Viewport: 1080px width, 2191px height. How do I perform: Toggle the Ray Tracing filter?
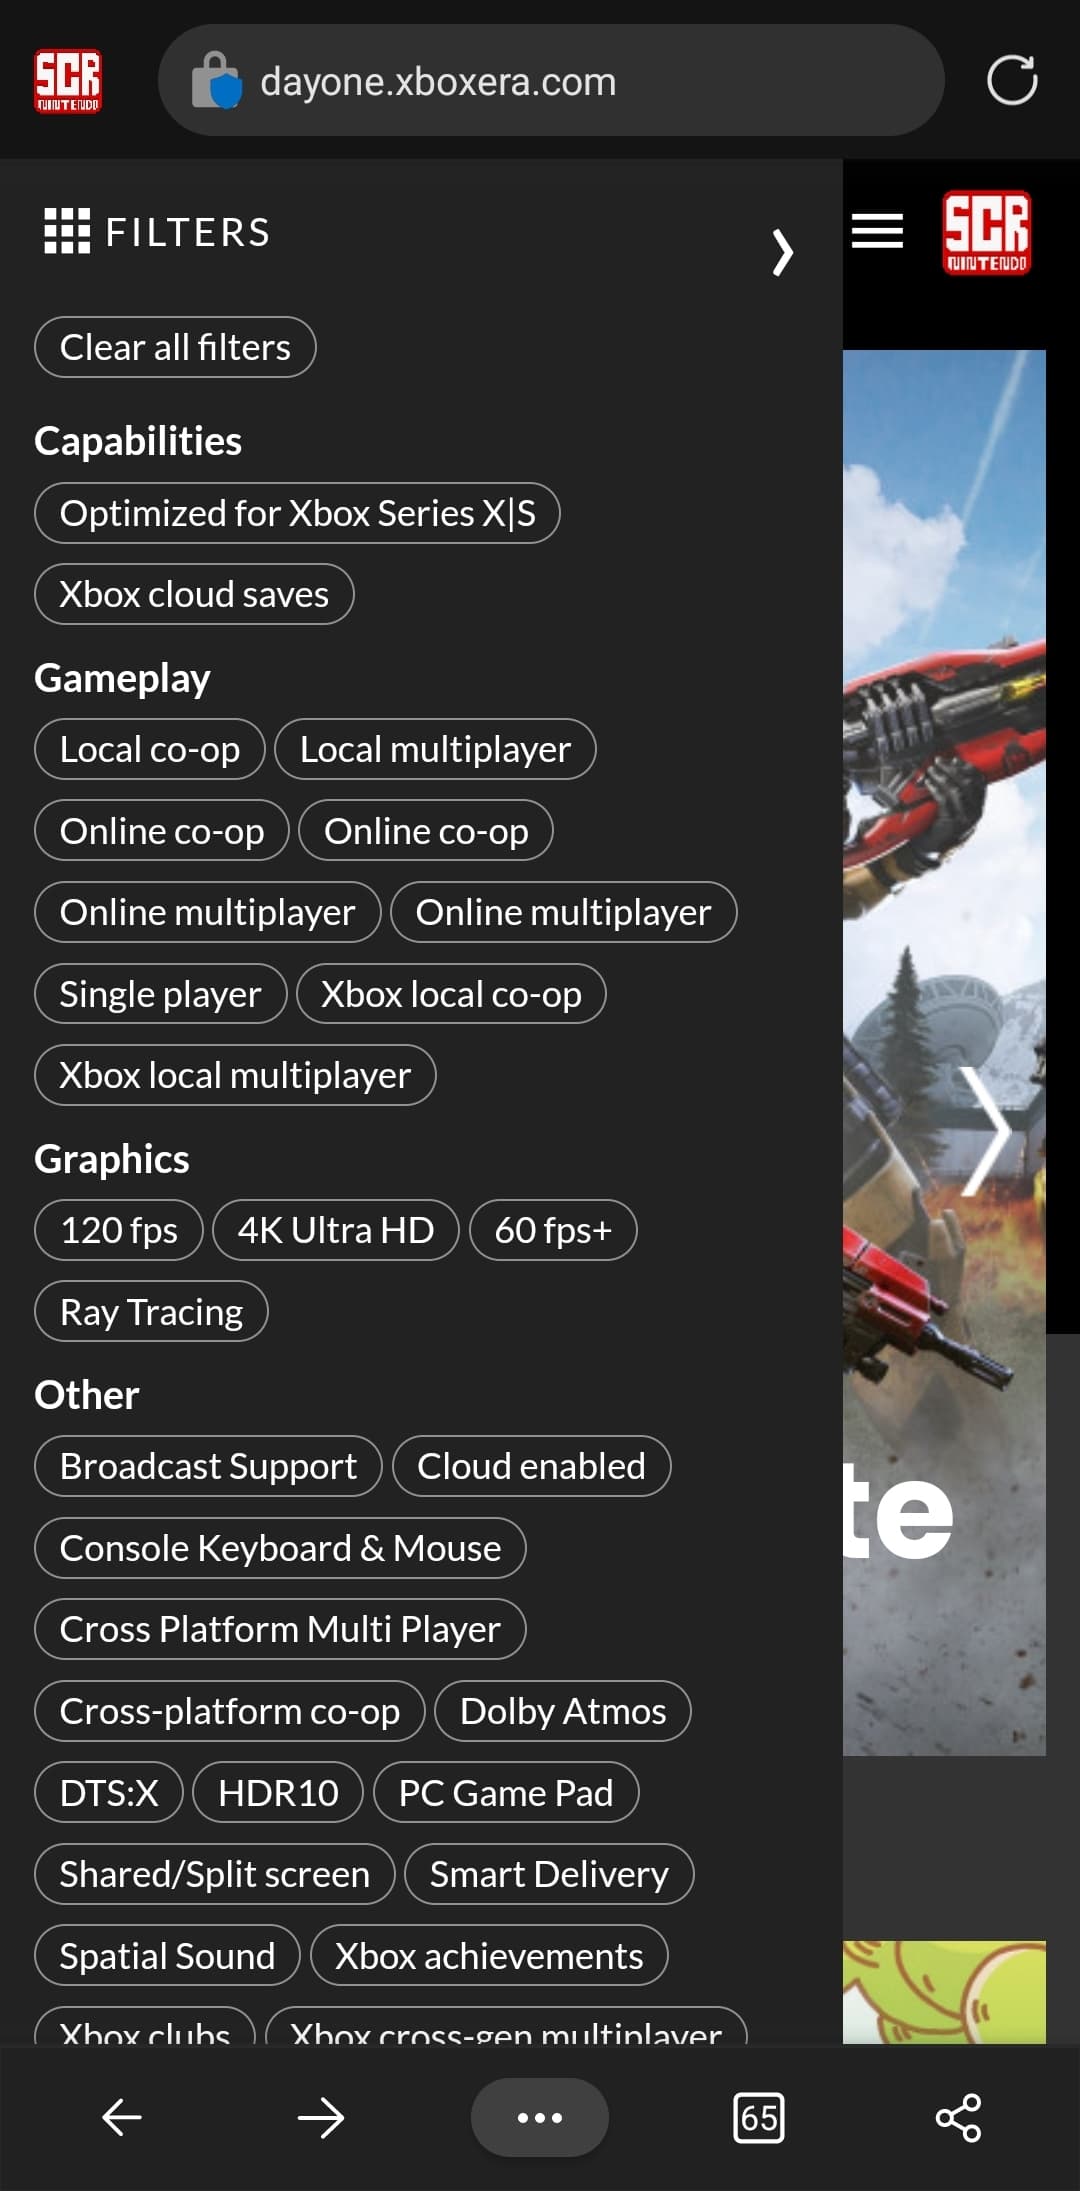151,1311
